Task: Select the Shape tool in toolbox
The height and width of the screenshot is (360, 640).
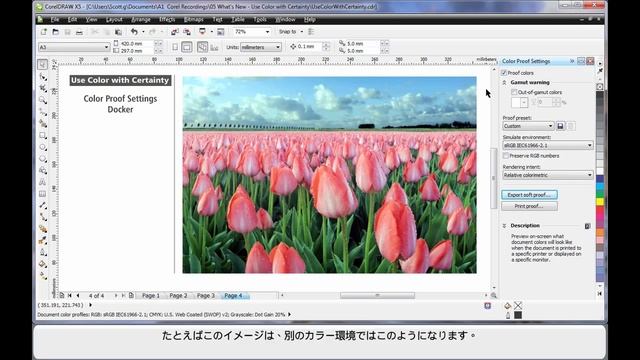Action: pyautogui.click(x=42, y=76)
